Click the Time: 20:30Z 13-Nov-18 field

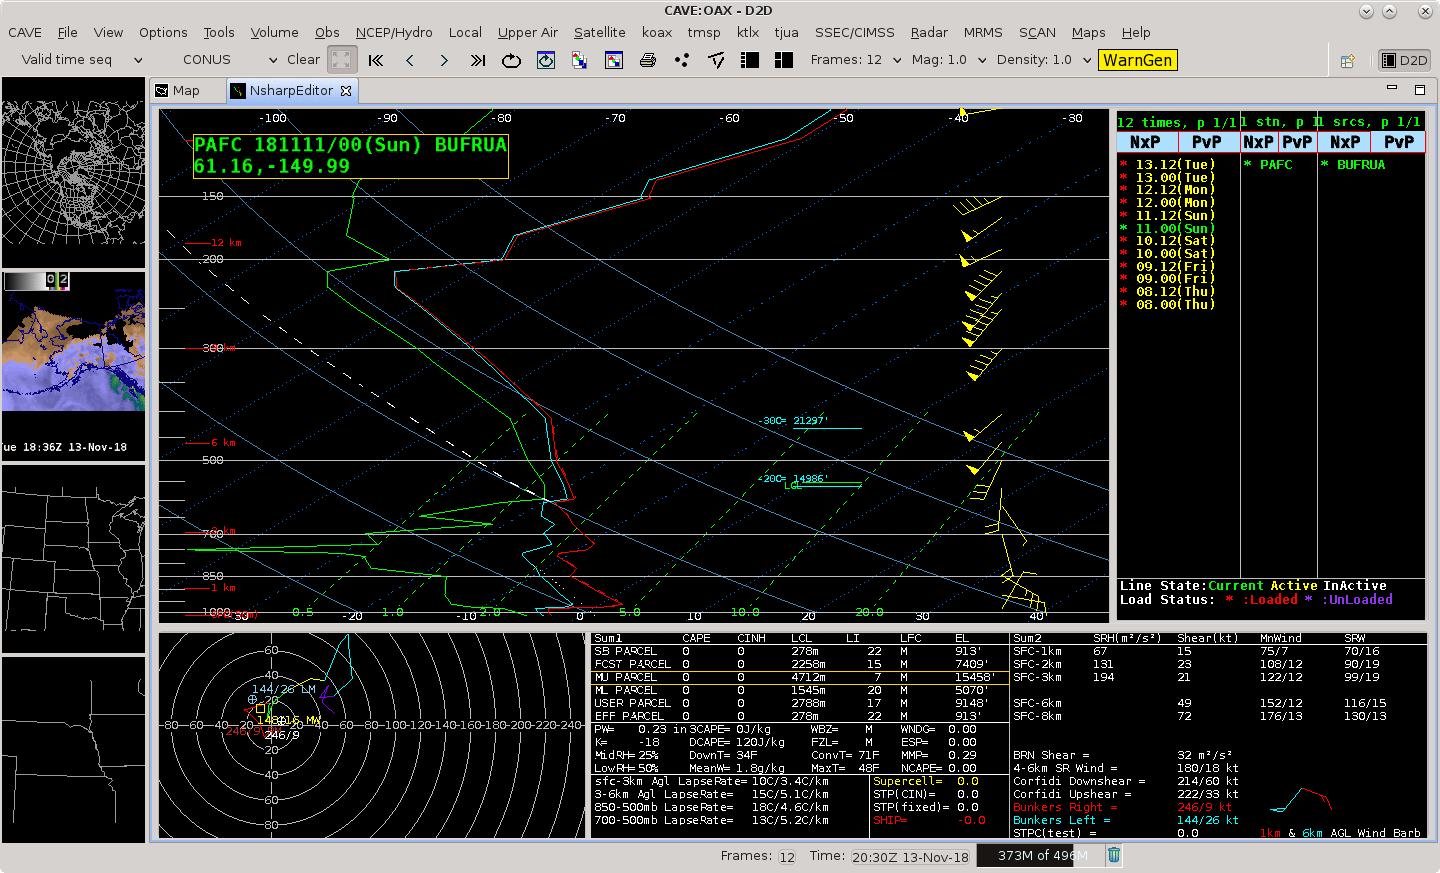[910, 856]
